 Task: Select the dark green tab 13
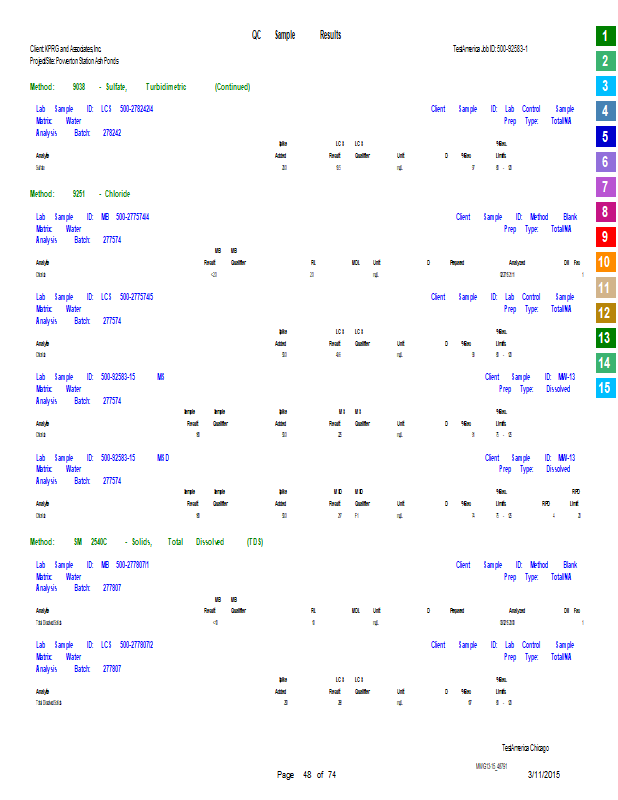click(604, 338)
